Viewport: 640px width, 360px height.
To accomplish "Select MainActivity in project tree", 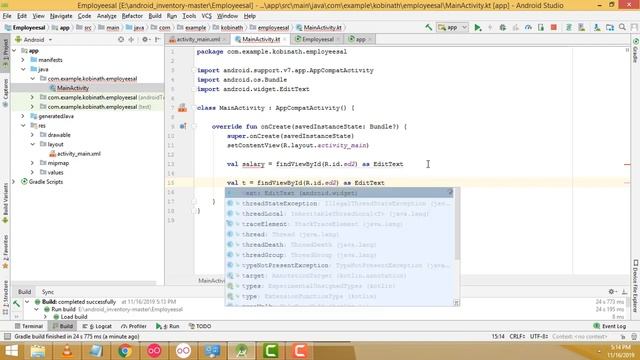I will pyautogui.click(x=73, y=88).
